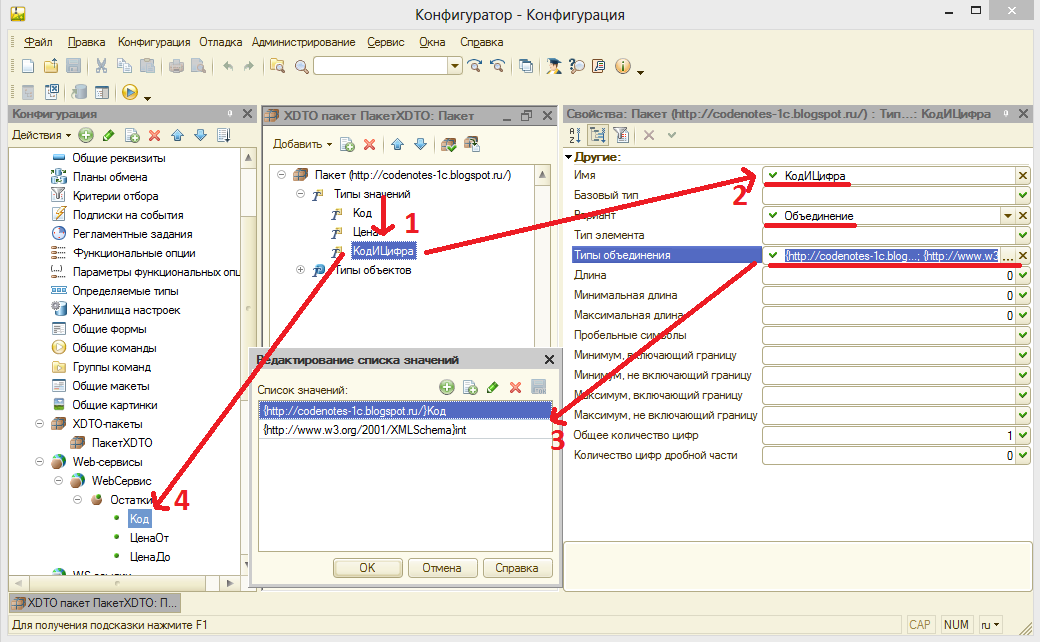Open the Действия dropdown menu
This screenshot has width=1040, height=642.
pos(41,135)
